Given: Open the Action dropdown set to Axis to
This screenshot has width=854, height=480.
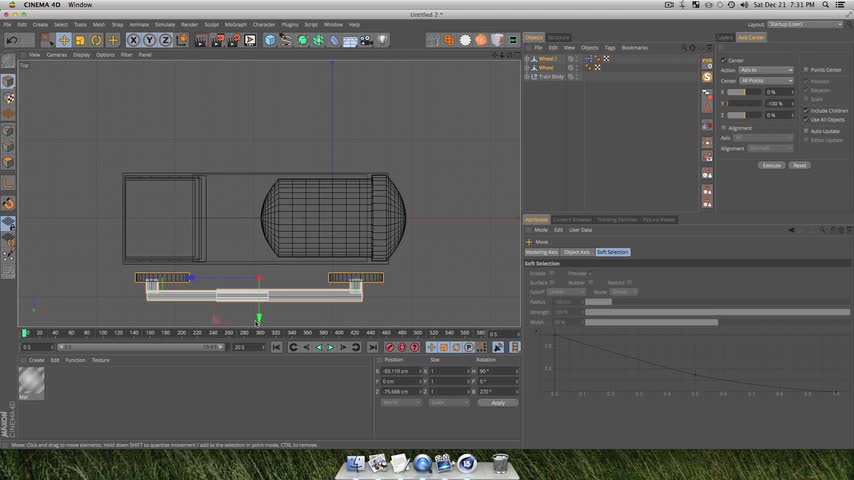Looking at the screenshot, I should tap(766, 70).
